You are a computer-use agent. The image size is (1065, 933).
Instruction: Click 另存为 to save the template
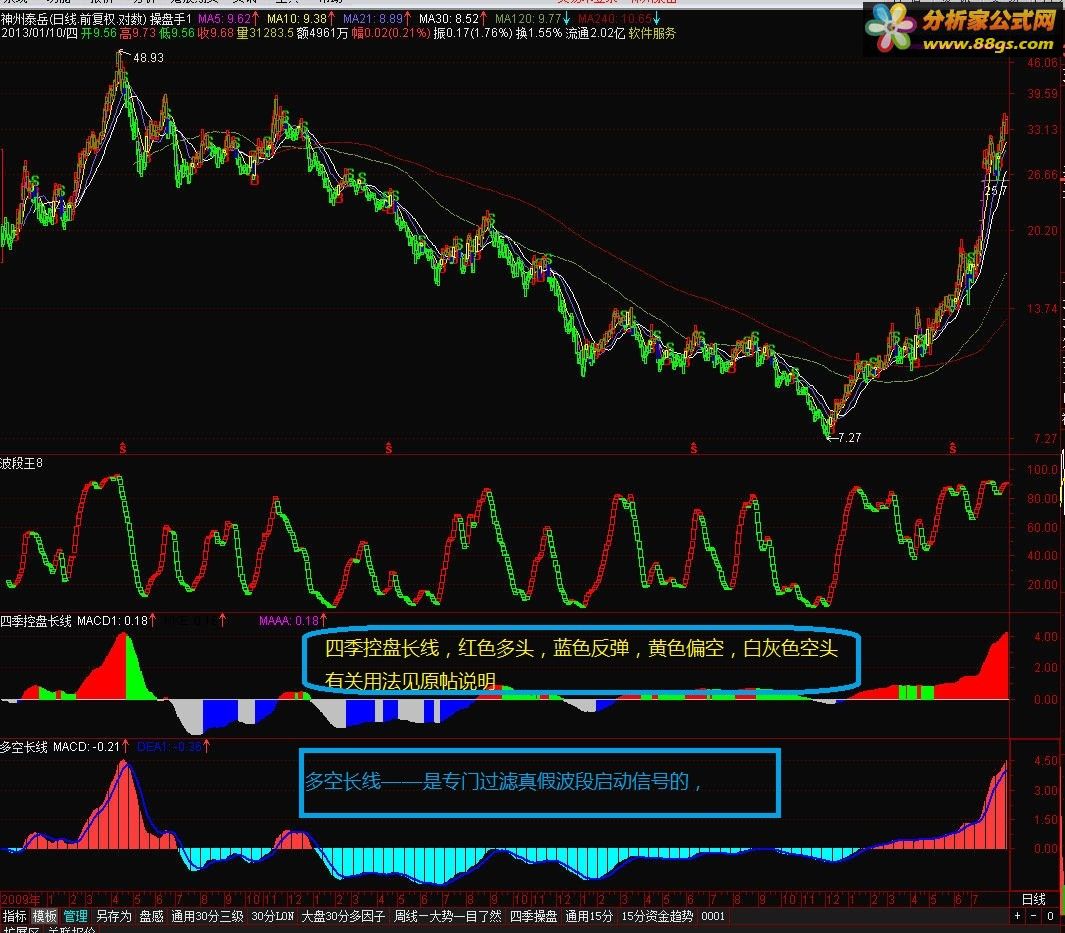pos(113,916)
